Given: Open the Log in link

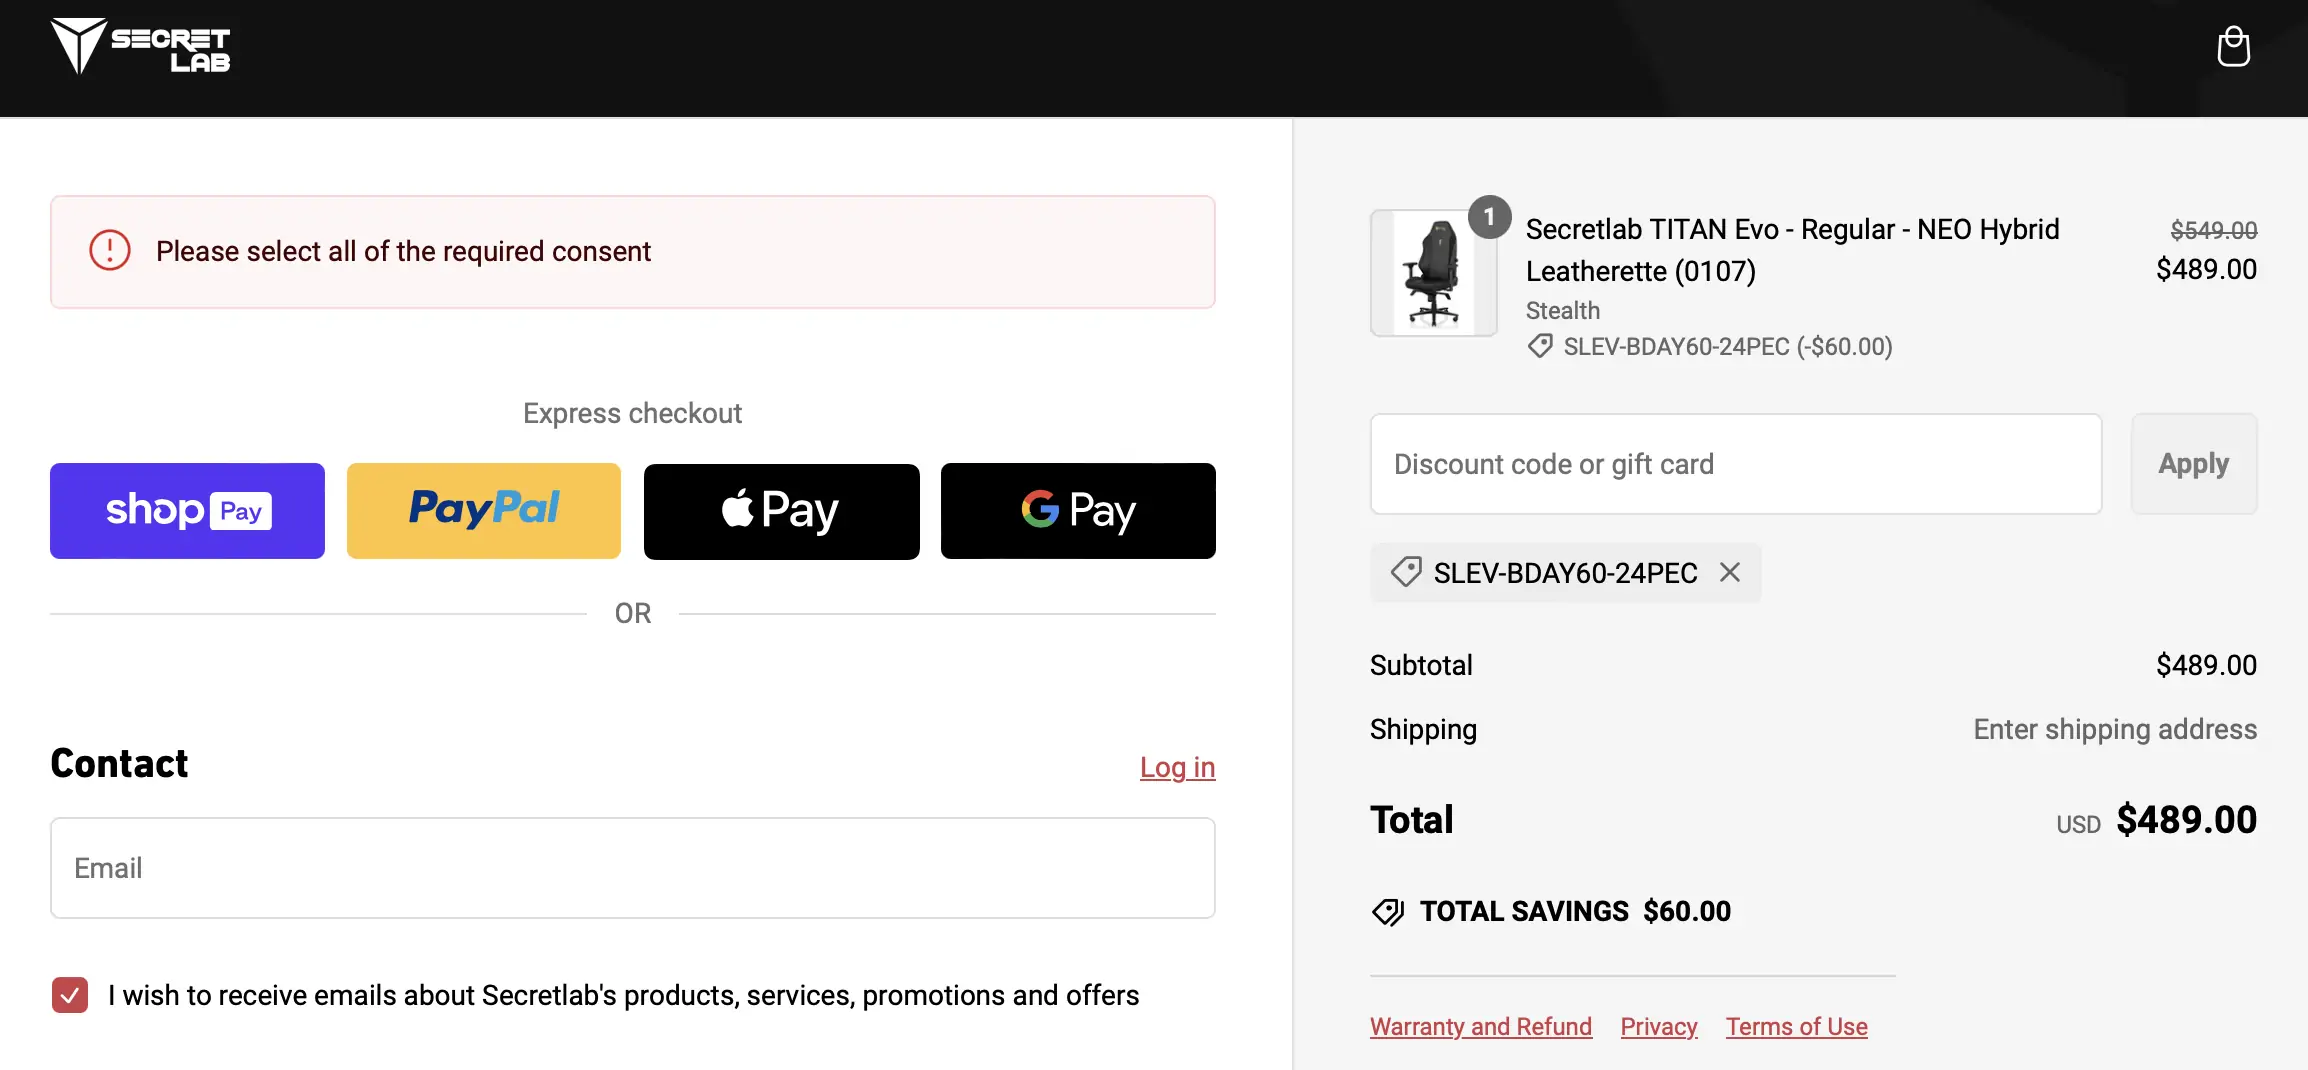Looking at the screenshot, I should pos(1177,768).
